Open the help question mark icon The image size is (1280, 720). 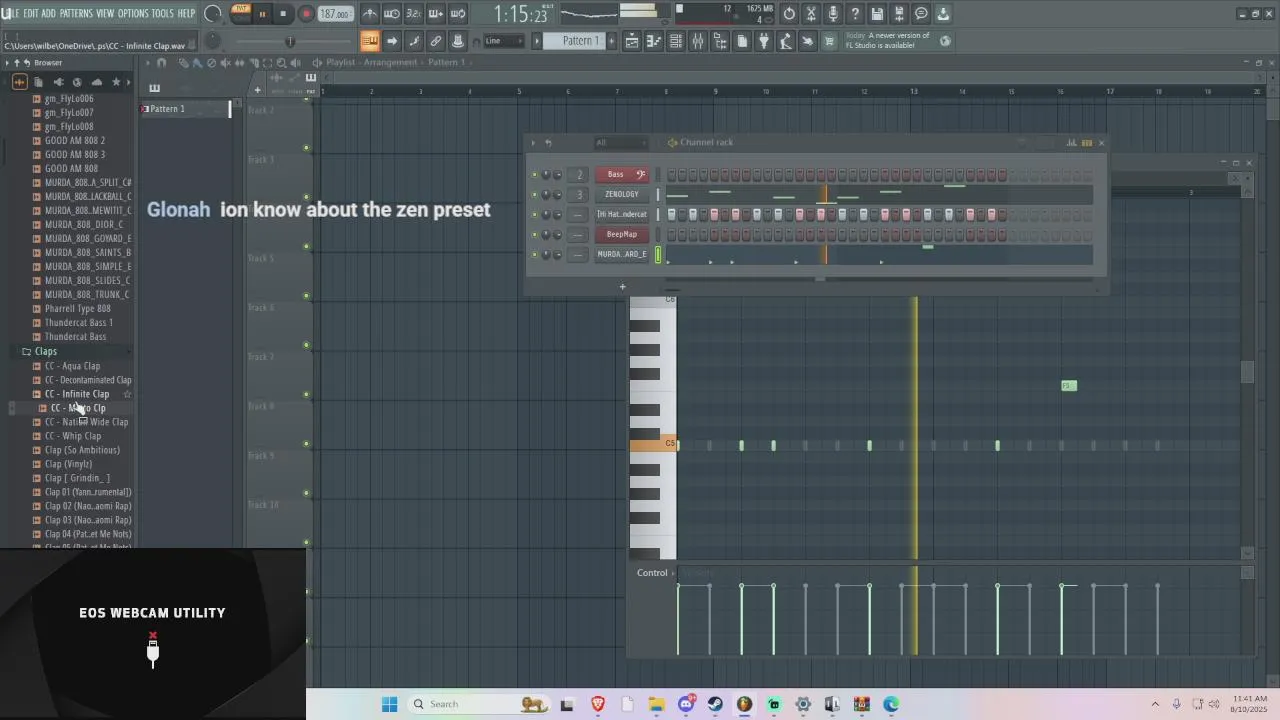[x=855, y=14]
